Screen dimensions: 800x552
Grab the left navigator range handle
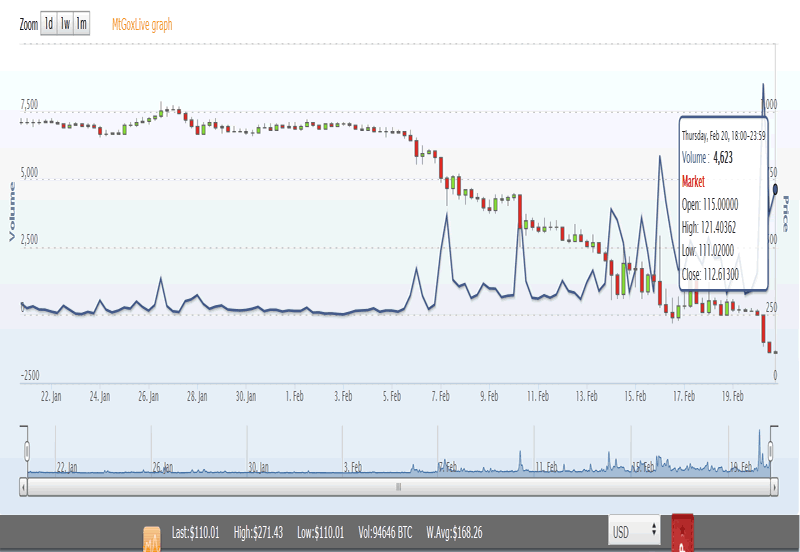pos(27,450)
